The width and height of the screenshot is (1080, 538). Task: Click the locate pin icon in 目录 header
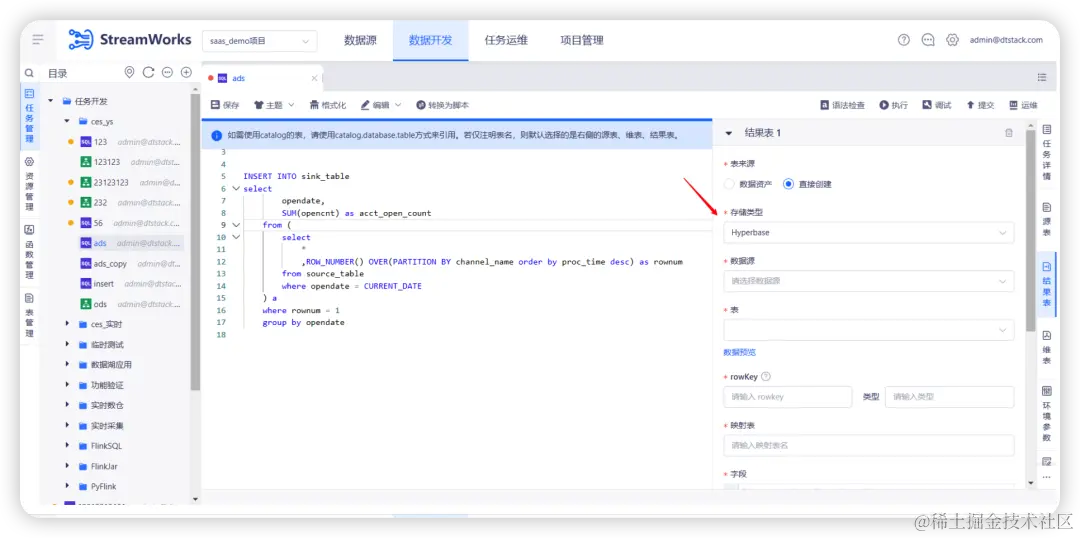tap(129, 72)
